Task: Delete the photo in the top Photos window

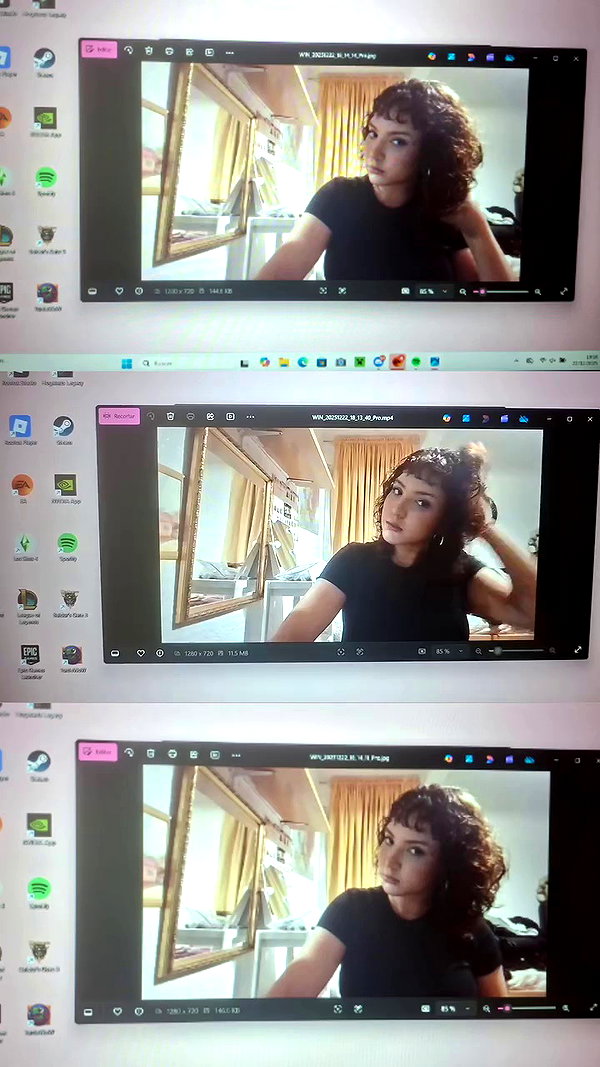Action: point(149,51)
